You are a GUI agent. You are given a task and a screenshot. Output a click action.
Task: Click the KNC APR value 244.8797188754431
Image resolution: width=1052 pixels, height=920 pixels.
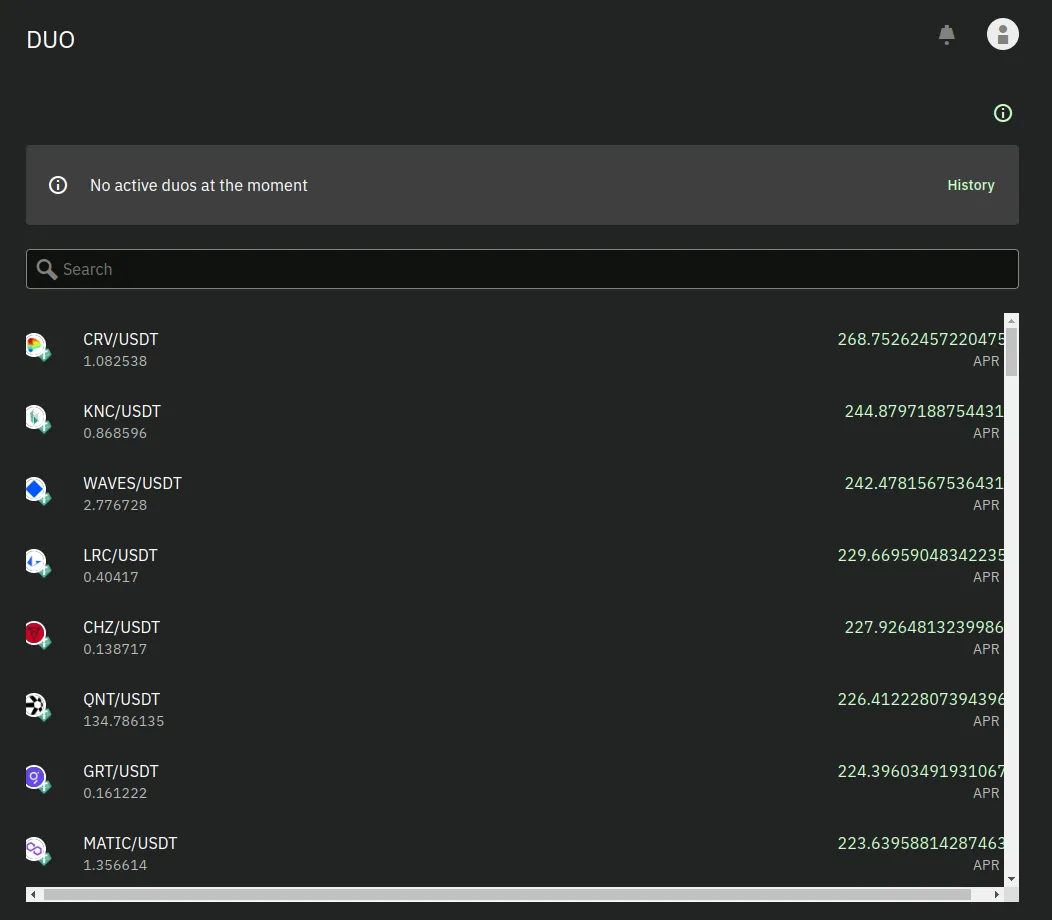[x=924, y=411]
